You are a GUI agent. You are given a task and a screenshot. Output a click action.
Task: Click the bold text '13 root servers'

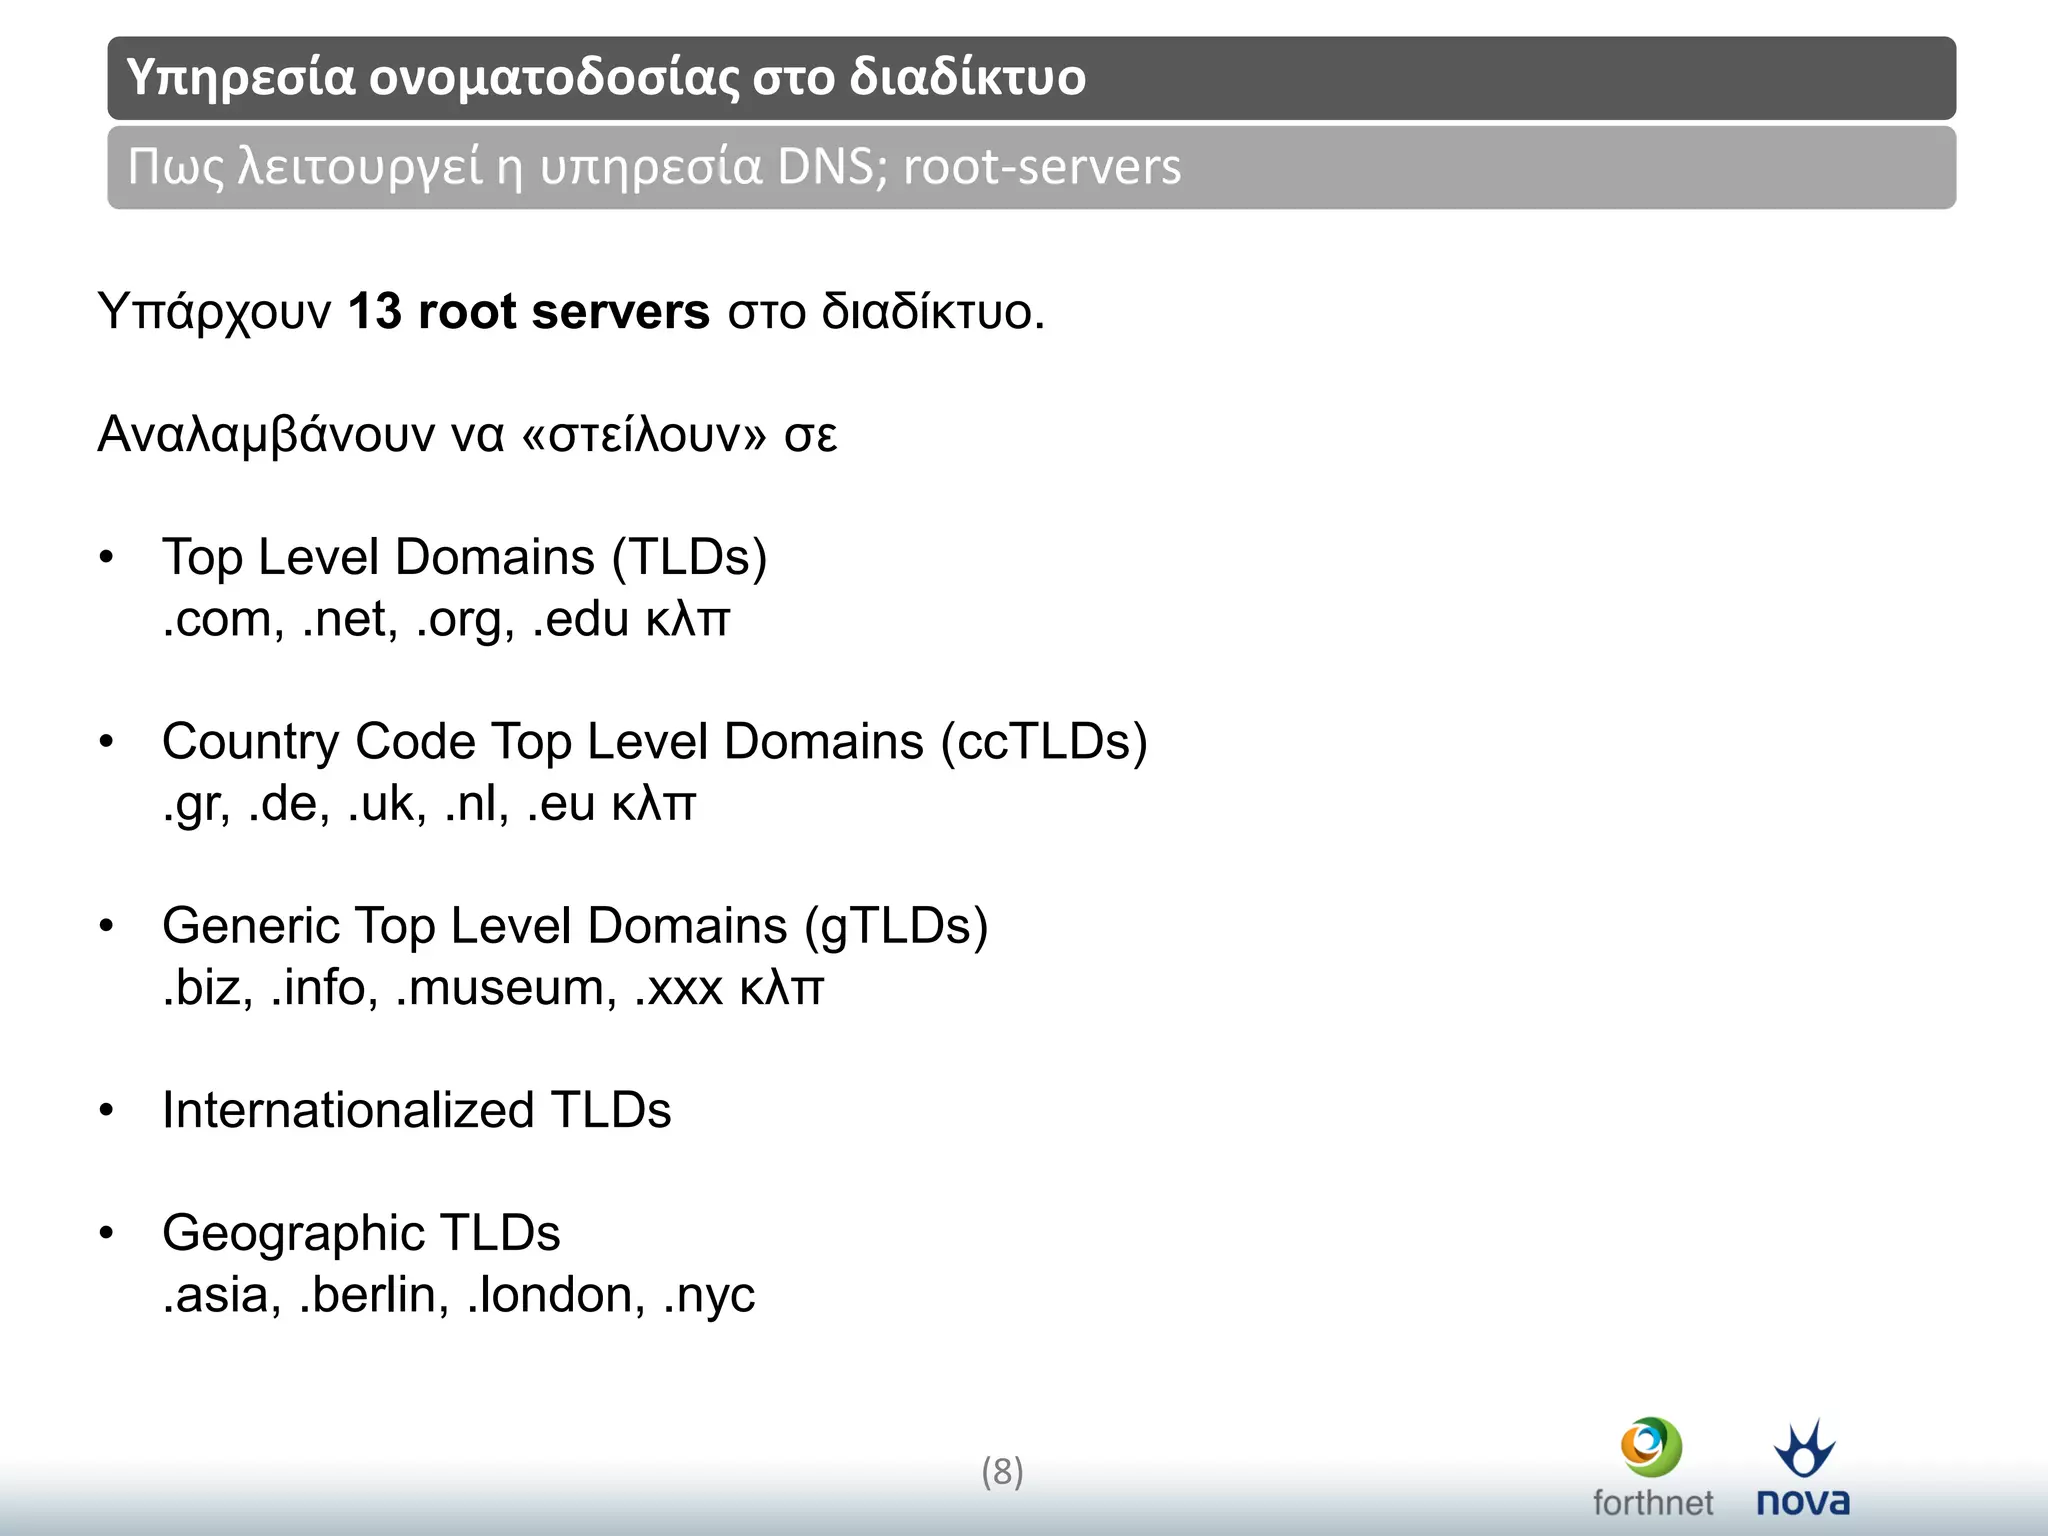pos(528,311)
